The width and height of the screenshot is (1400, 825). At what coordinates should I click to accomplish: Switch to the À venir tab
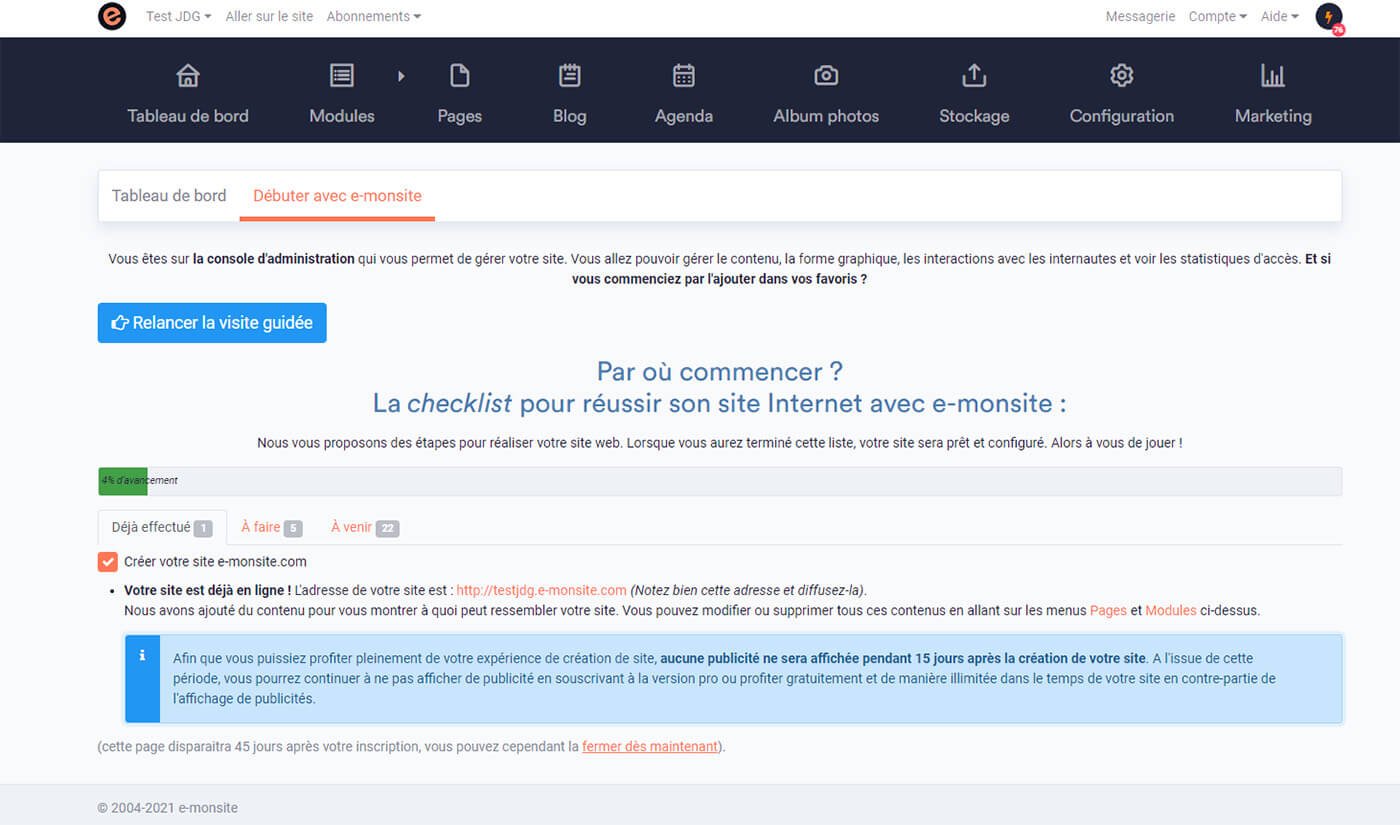[x=365, y=527]
